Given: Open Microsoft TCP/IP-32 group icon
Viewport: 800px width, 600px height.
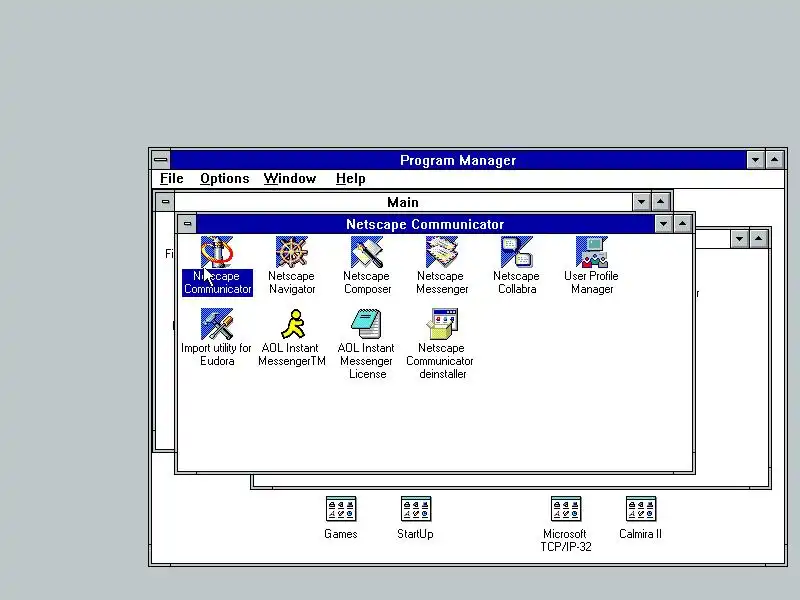Looking at the screenshot, I should 566,509.
